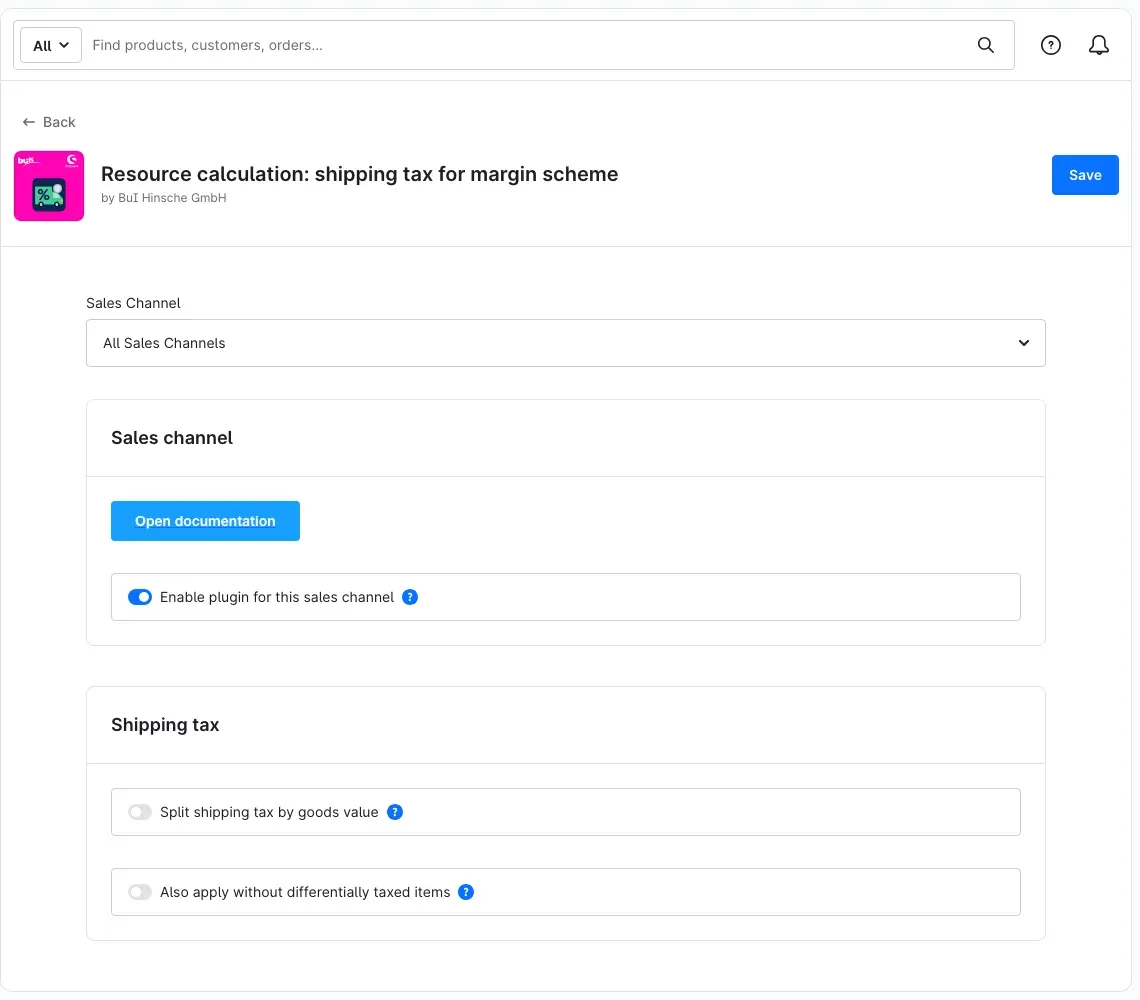Click the 'Shipping tax' card heading
The height and width of the screenshot is (1000, 1140).
coord(165,725)
